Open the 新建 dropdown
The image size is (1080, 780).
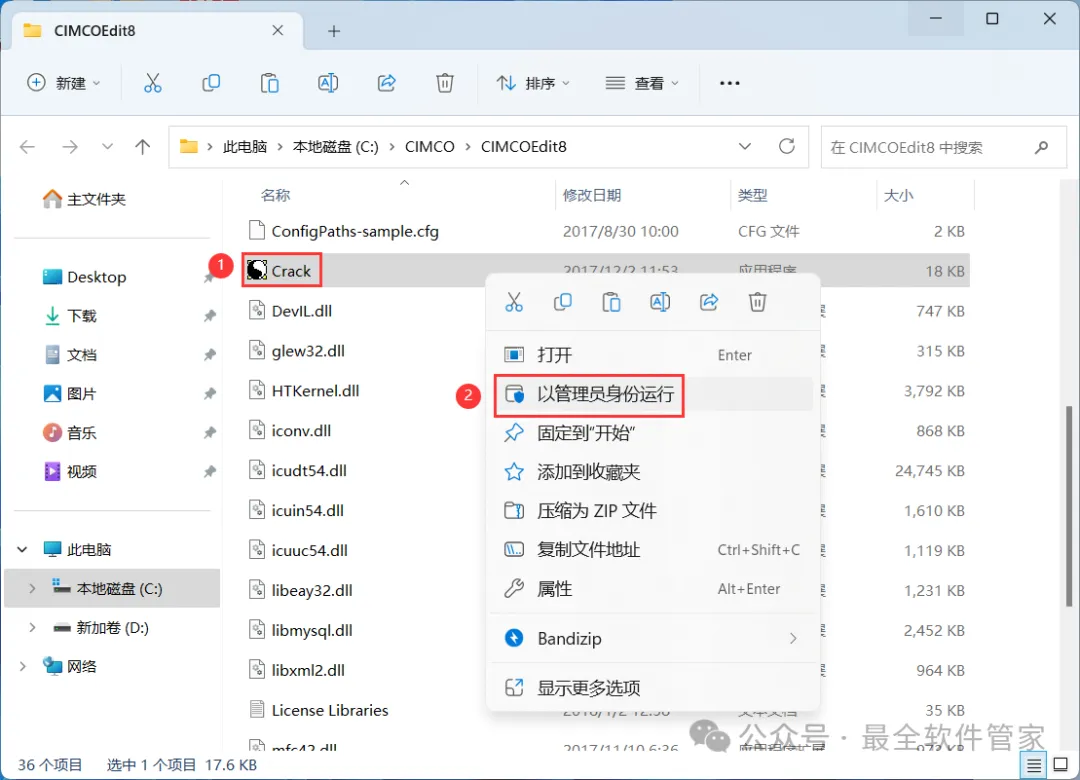63,83
